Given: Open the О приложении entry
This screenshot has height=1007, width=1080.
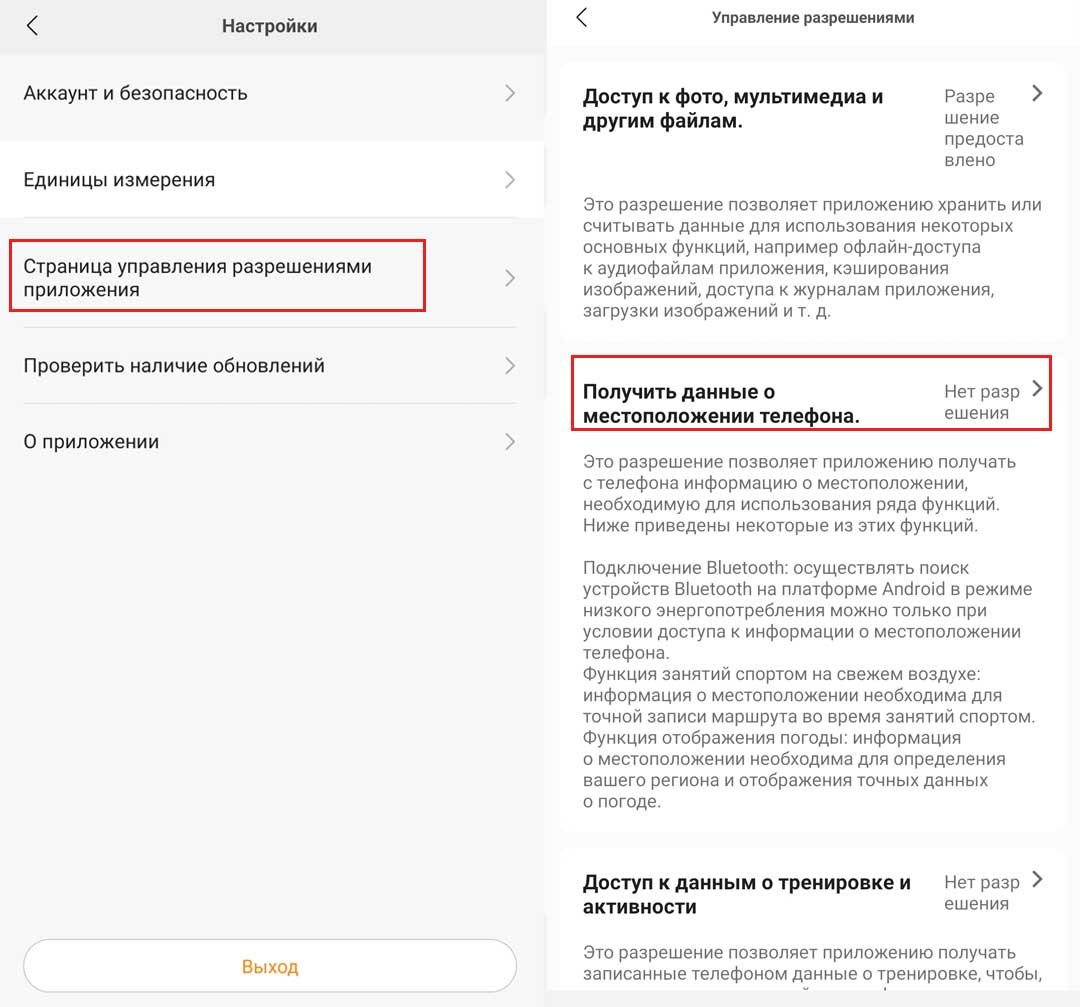Looking at the screenshot, I should pyautogui.click(x=91, y=442).
